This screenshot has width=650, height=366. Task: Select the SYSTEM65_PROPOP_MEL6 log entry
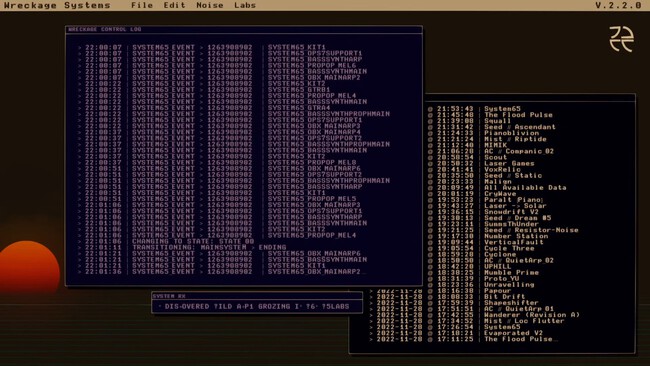point(217,65)
